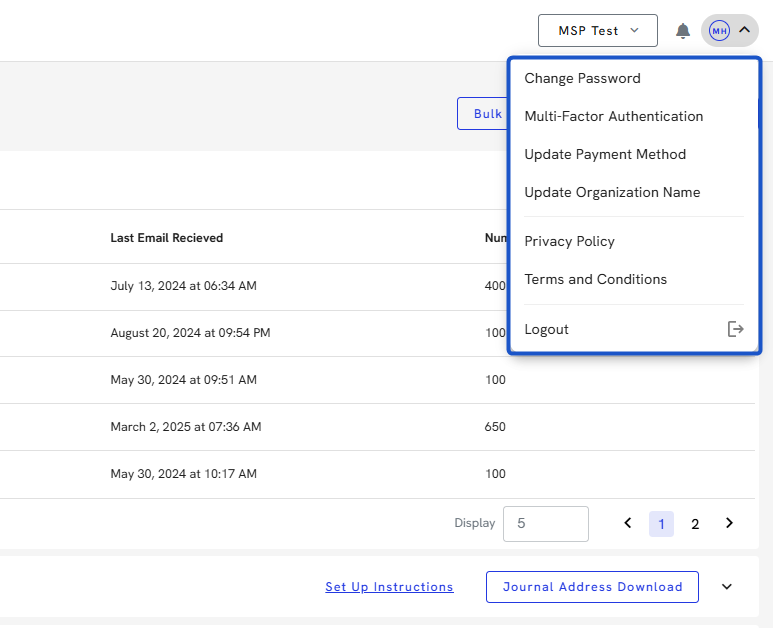Screen dimensions: 773x628
Task: Click the Bulk button
Action: pos(483,114)
